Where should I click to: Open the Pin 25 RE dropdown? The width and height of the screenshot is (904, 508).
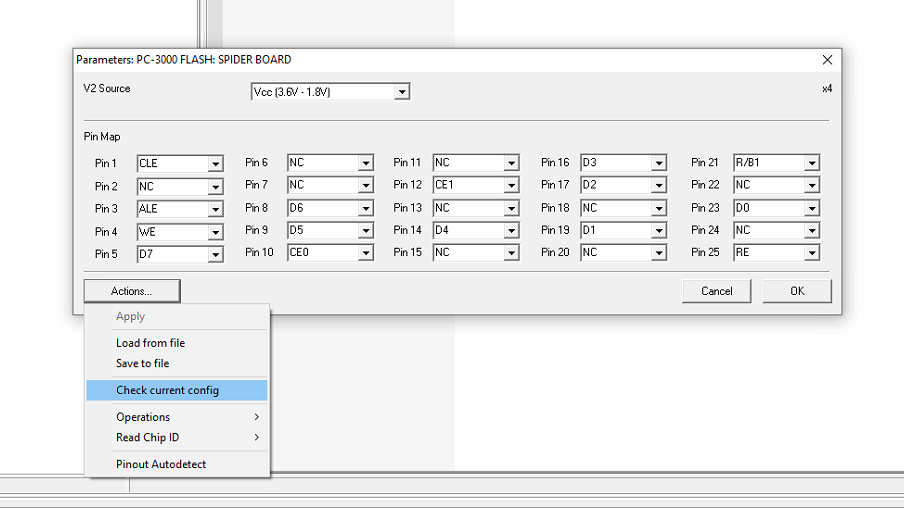point(811,253)
